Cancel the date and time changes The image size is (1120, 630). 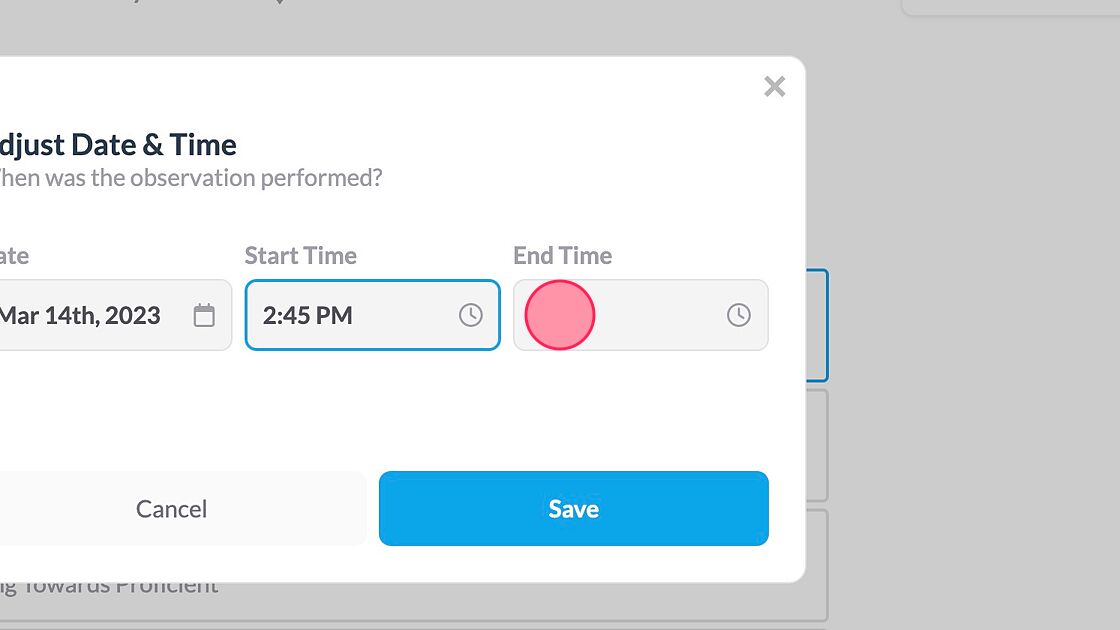tap(171, 508)
